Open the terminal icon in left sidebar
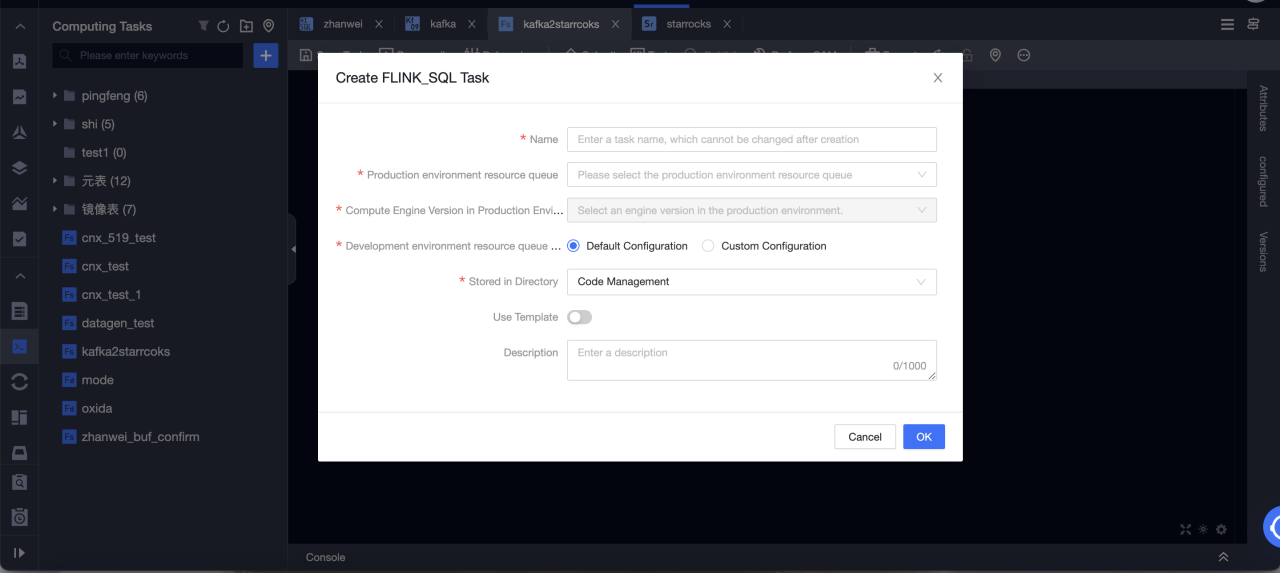 pyautogui.click(x=19, y=347)
